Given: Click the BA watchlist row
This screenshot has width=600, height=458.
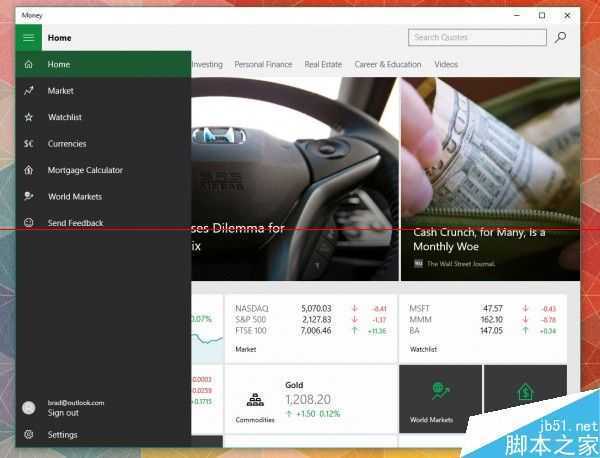Looking at the screenshot, I should [x=483, y=331].
